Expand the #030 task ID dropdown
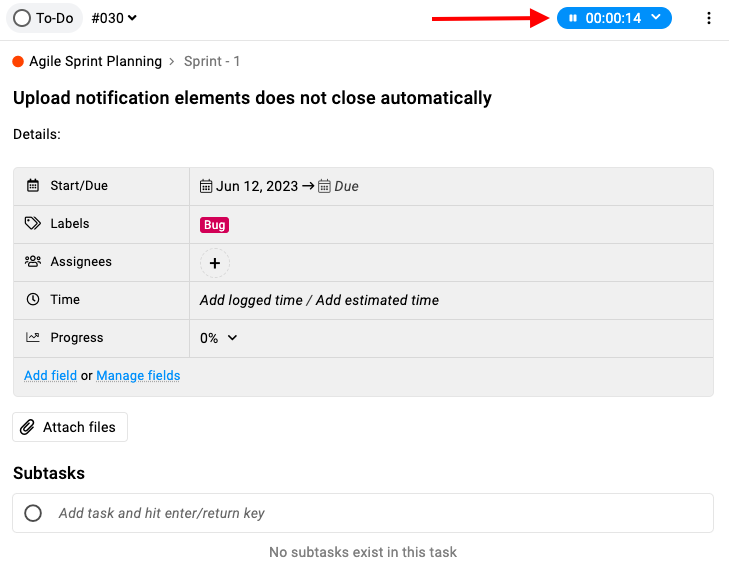The image size is (729, 574). (114, 18)
